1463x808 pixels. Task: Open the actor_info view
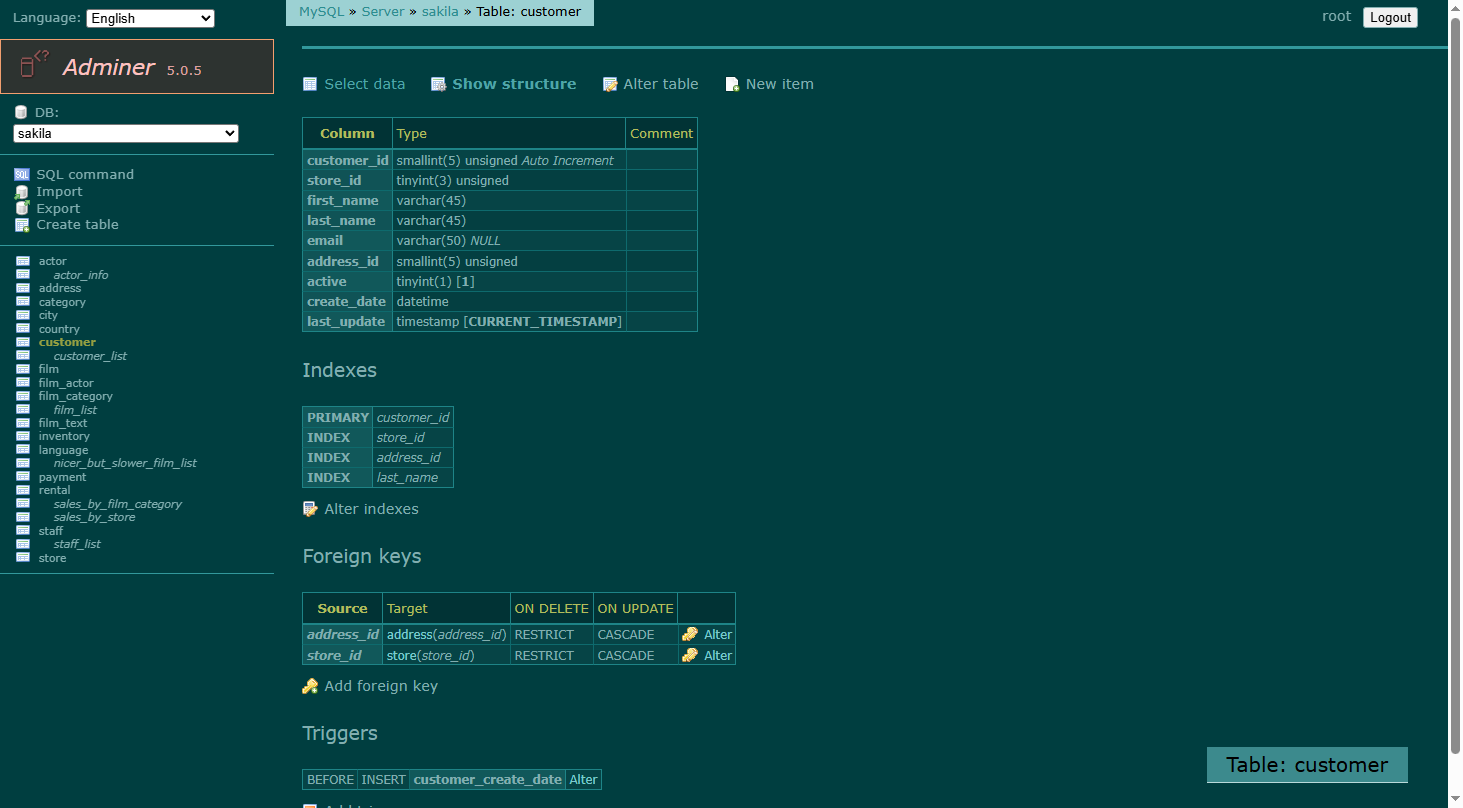click(81, 275)
